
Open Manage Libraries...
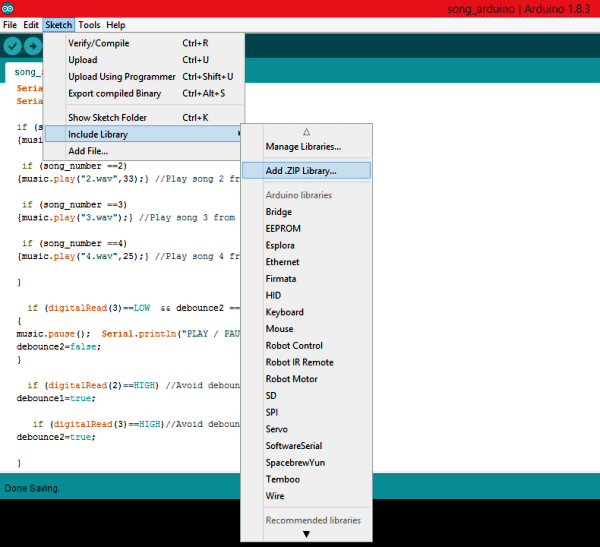click(306, 147)
